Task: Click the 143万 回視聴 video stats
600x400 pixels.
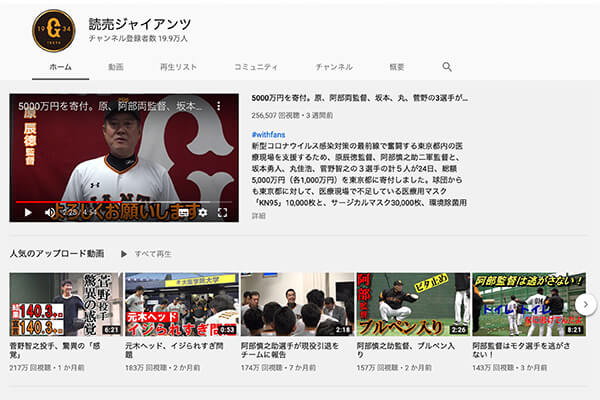Action: pos(510,368)
